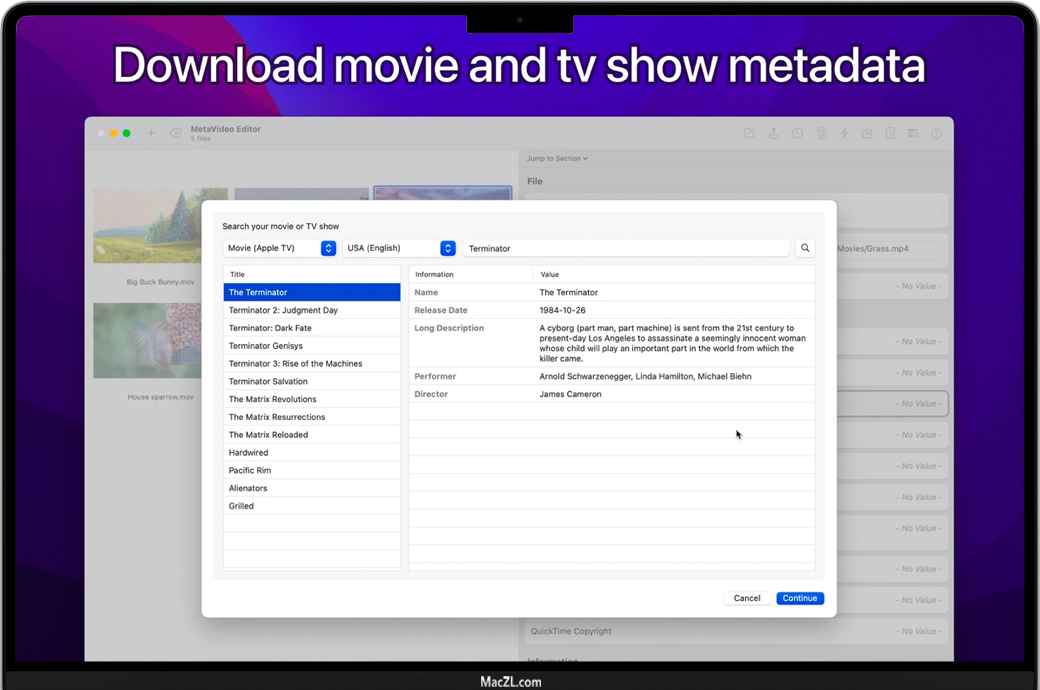This screenshot has height=690, width=1040.
Task: Click the question mark help icon
Action: coord(937,133)
